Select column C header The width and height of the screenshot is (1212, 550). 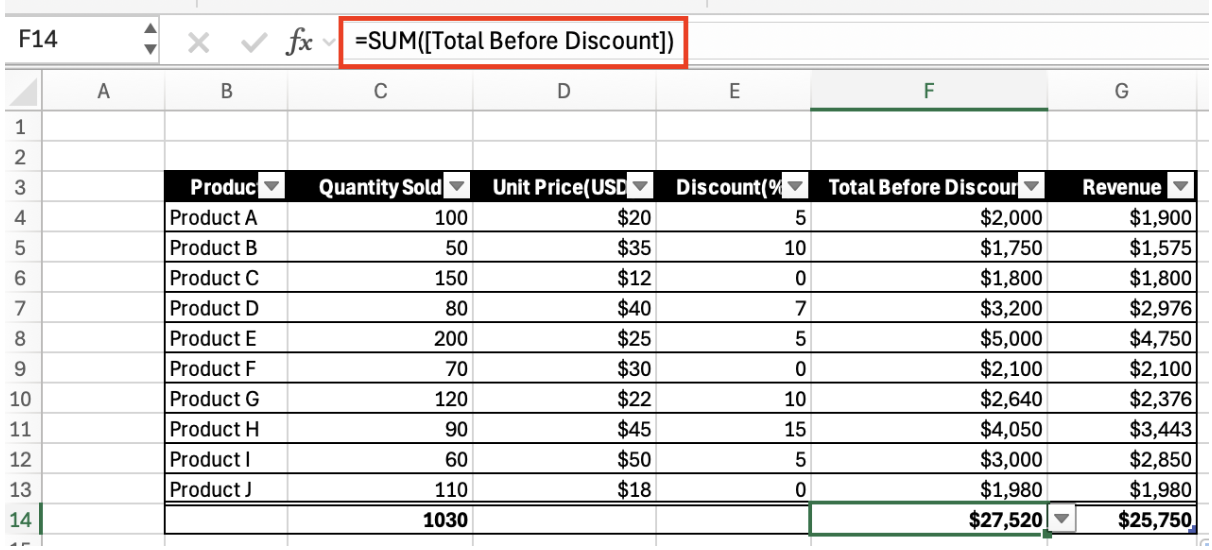(380, 92)
